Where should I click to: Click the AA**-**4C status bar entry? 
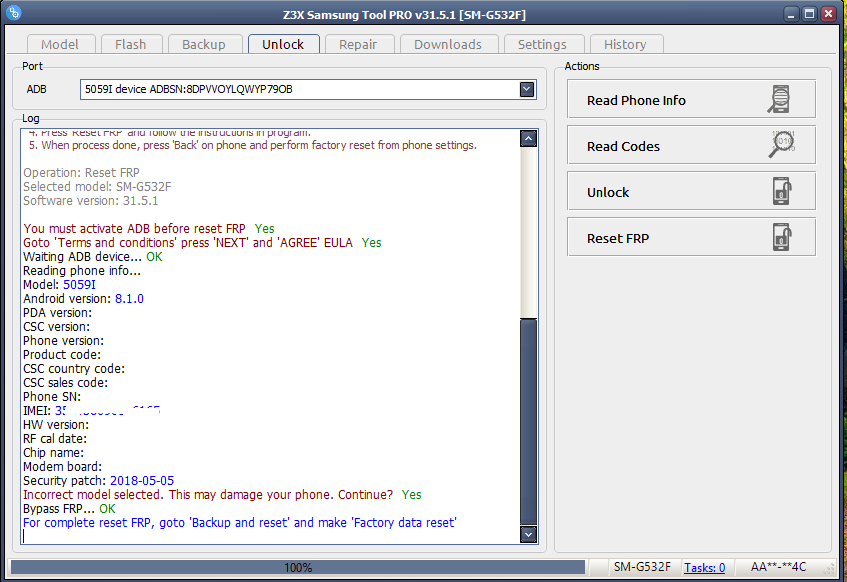778,567
